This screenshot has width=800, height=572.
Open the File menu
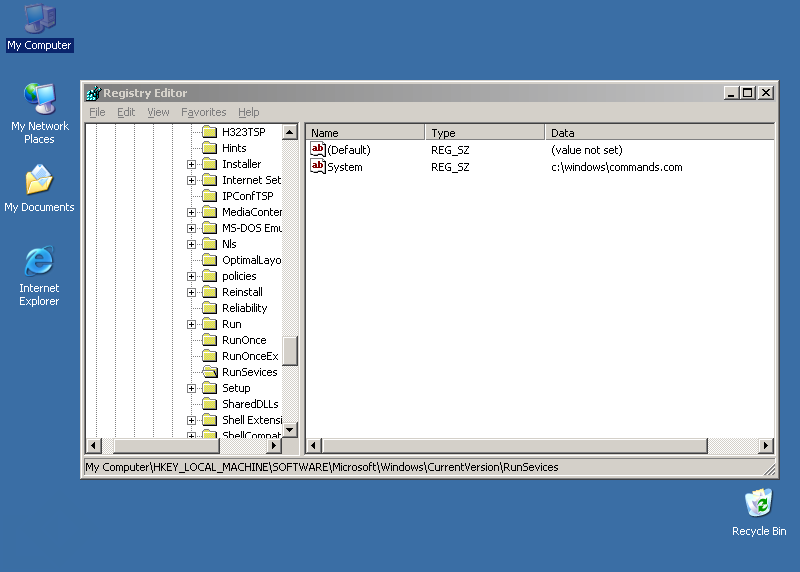tap(97, 112)
